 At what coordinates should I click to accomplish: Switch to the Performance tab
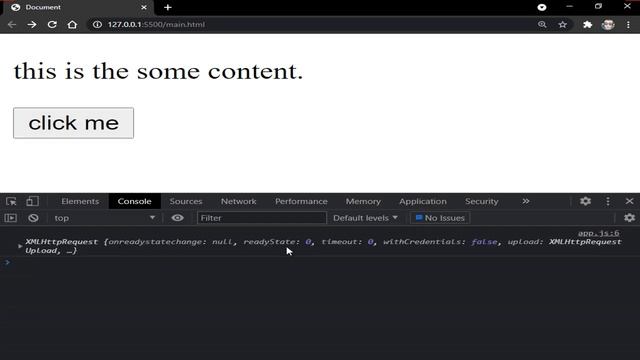point(301,201)
